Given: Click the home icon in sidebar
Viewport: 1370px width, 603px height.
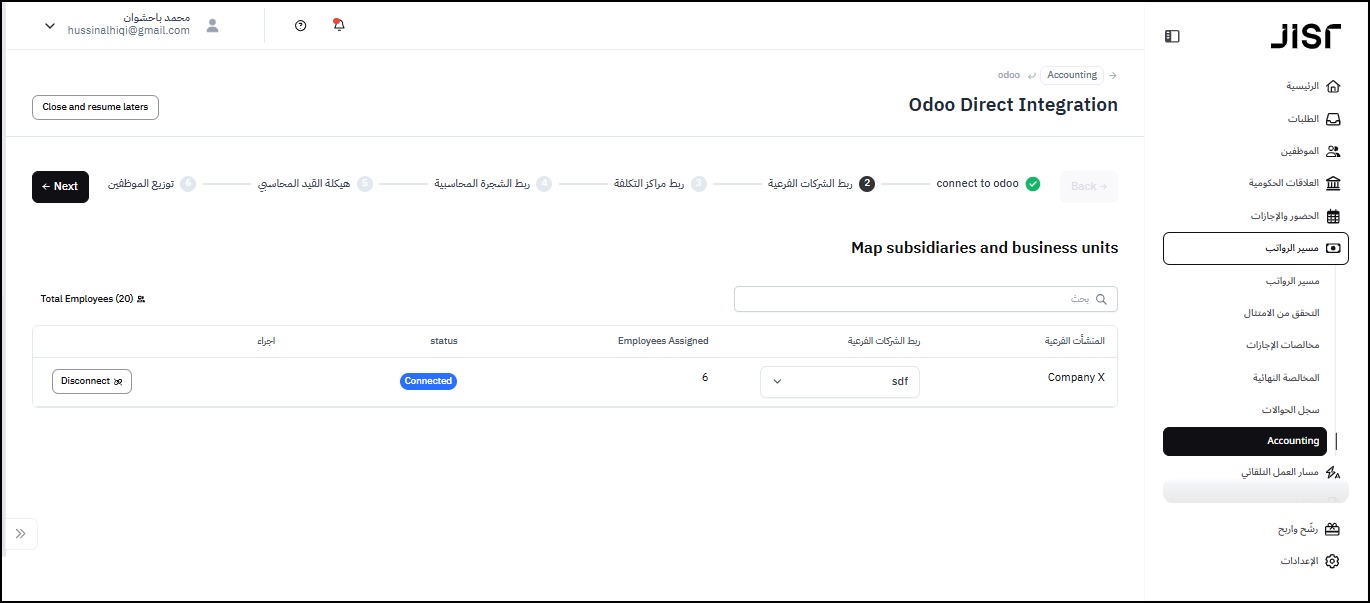Looking at the screenshot, I should (x=1332, y=86).
